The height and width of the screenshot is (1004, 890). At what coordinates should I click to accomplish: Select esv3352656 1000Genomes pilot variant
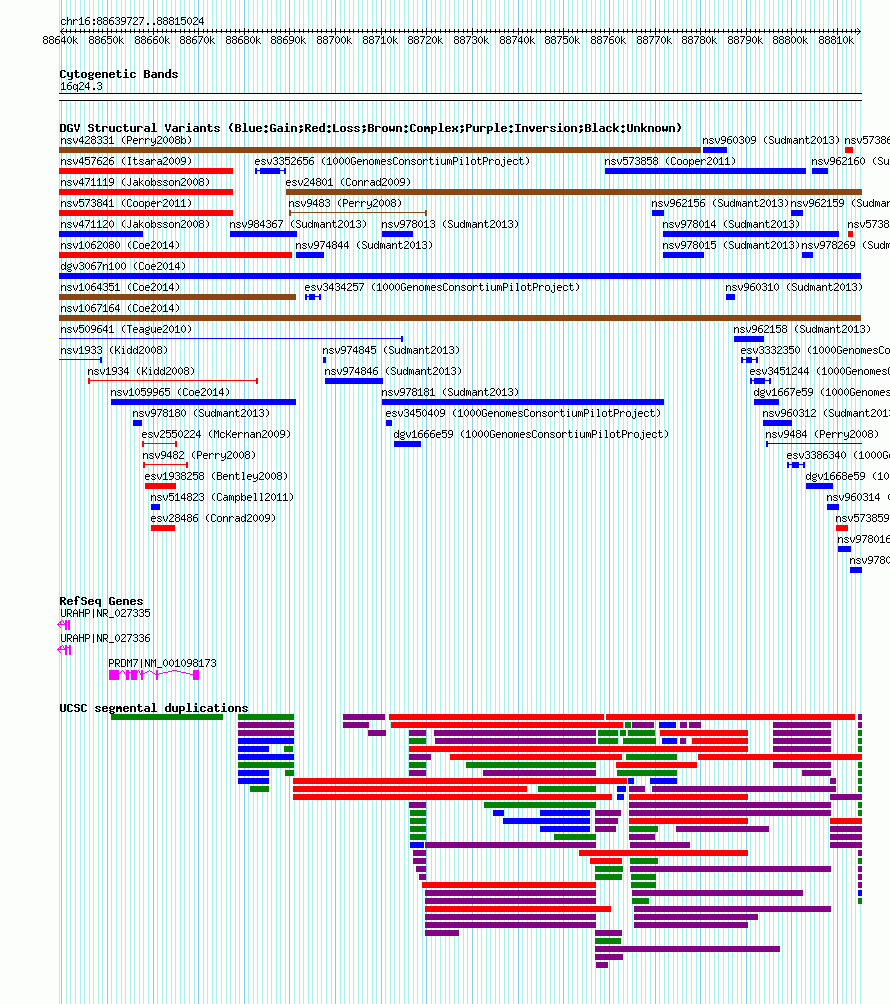(x=392, y=161)
